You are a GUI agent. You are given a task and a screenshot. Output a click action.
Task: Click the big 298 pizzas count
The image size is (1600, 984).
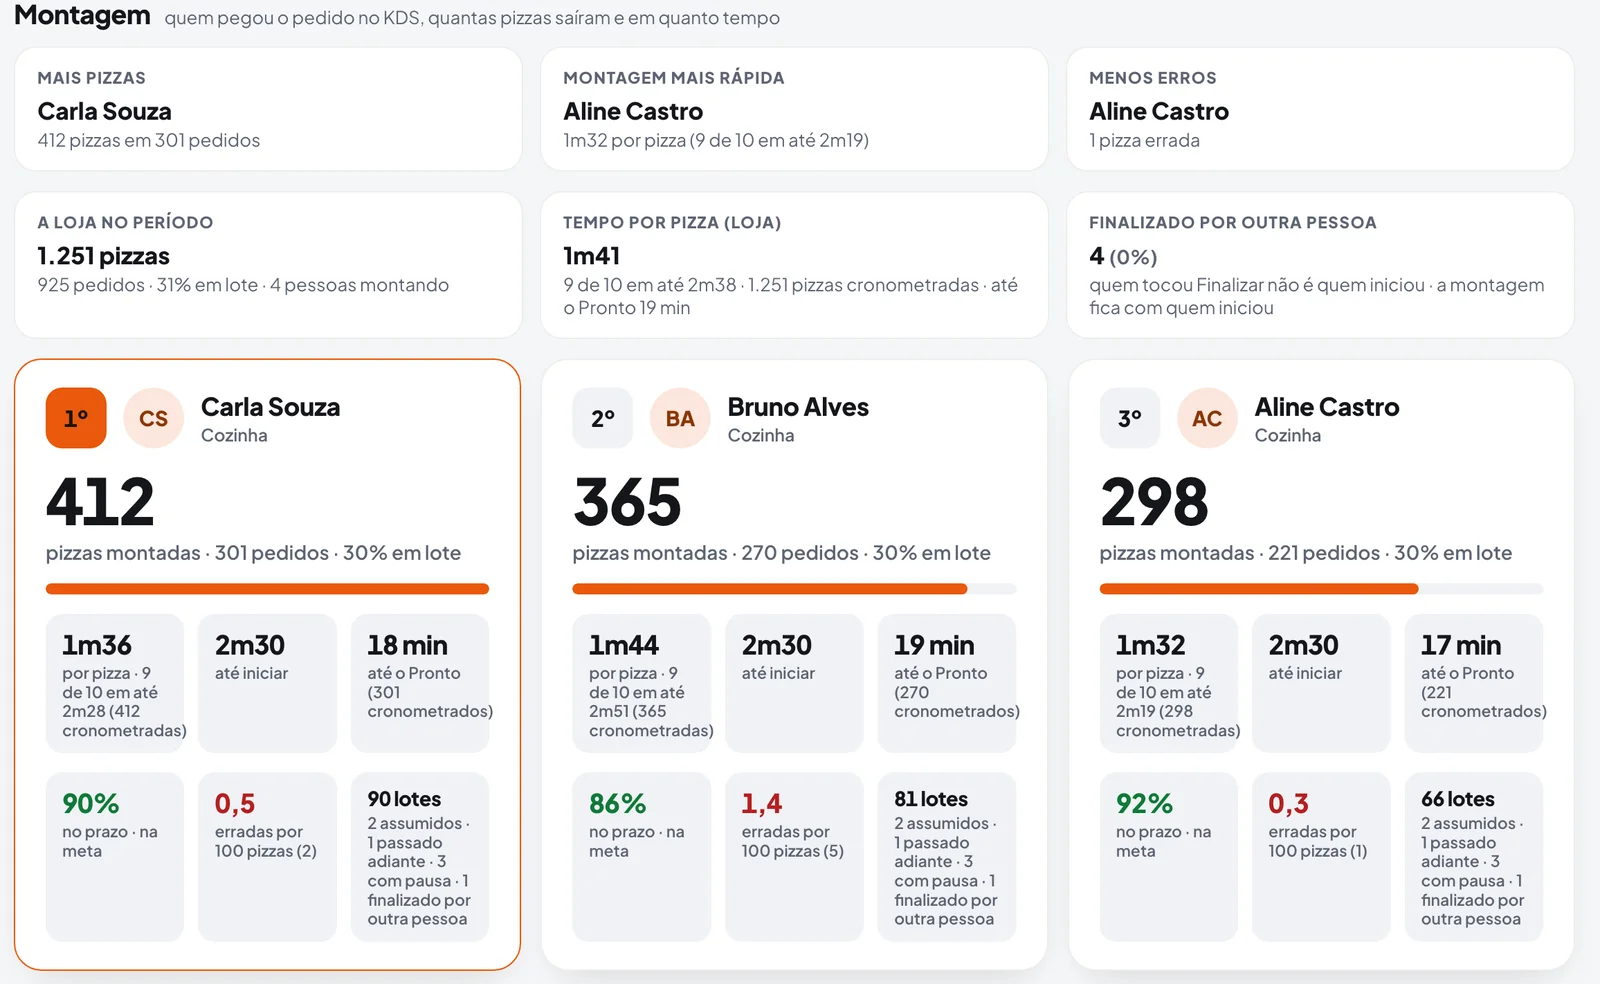(1154, 501)
